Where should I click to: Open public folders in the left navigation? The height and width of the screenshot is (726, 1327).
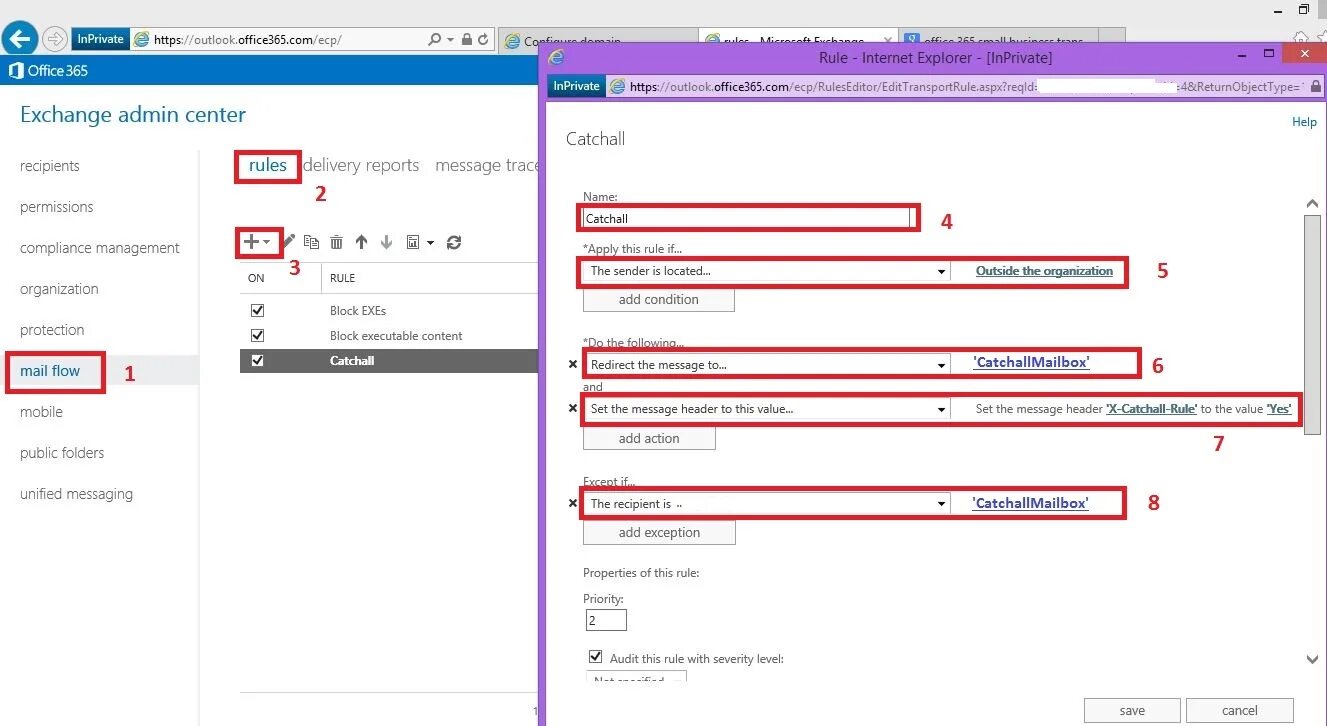[x=62, y=453]
